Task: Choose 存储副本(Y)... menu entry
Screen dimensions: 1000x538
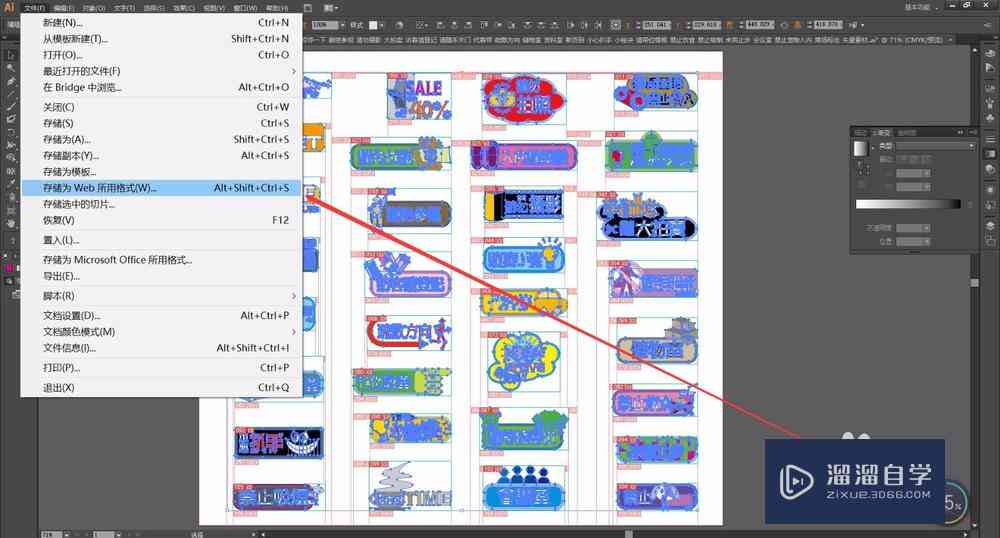Action: click(161, 156)
